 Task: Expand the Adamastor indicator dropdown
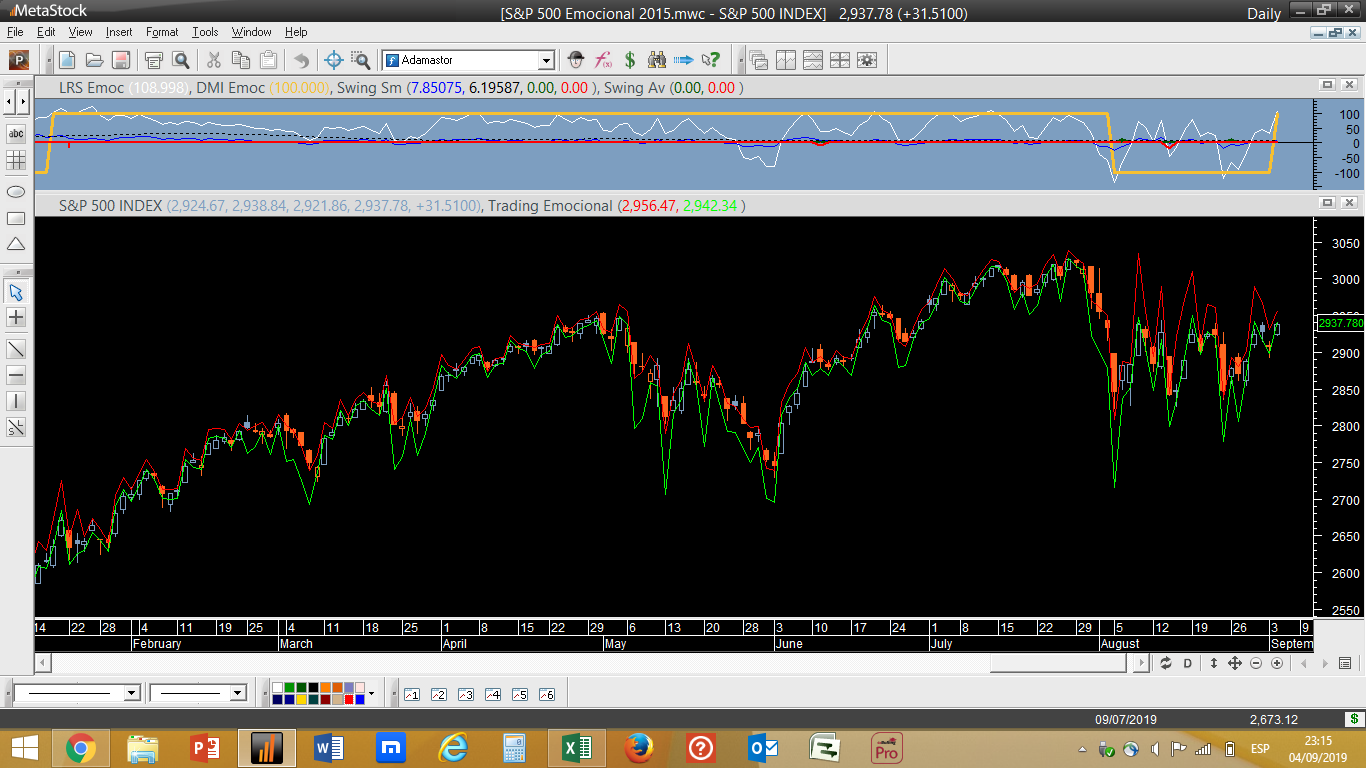point(546,60)
